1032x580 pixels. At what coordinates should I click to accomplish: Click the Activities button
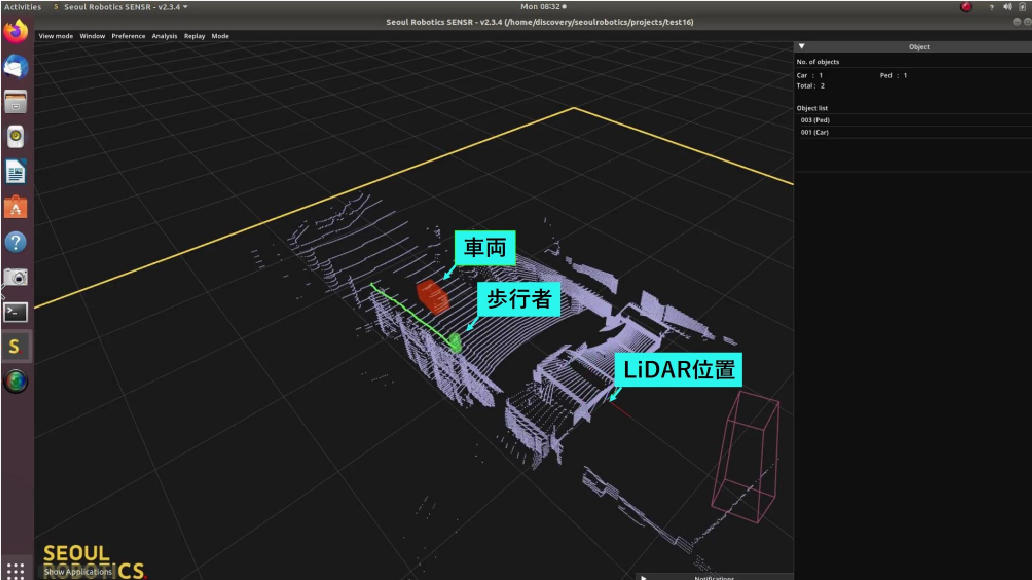[22, 7]
